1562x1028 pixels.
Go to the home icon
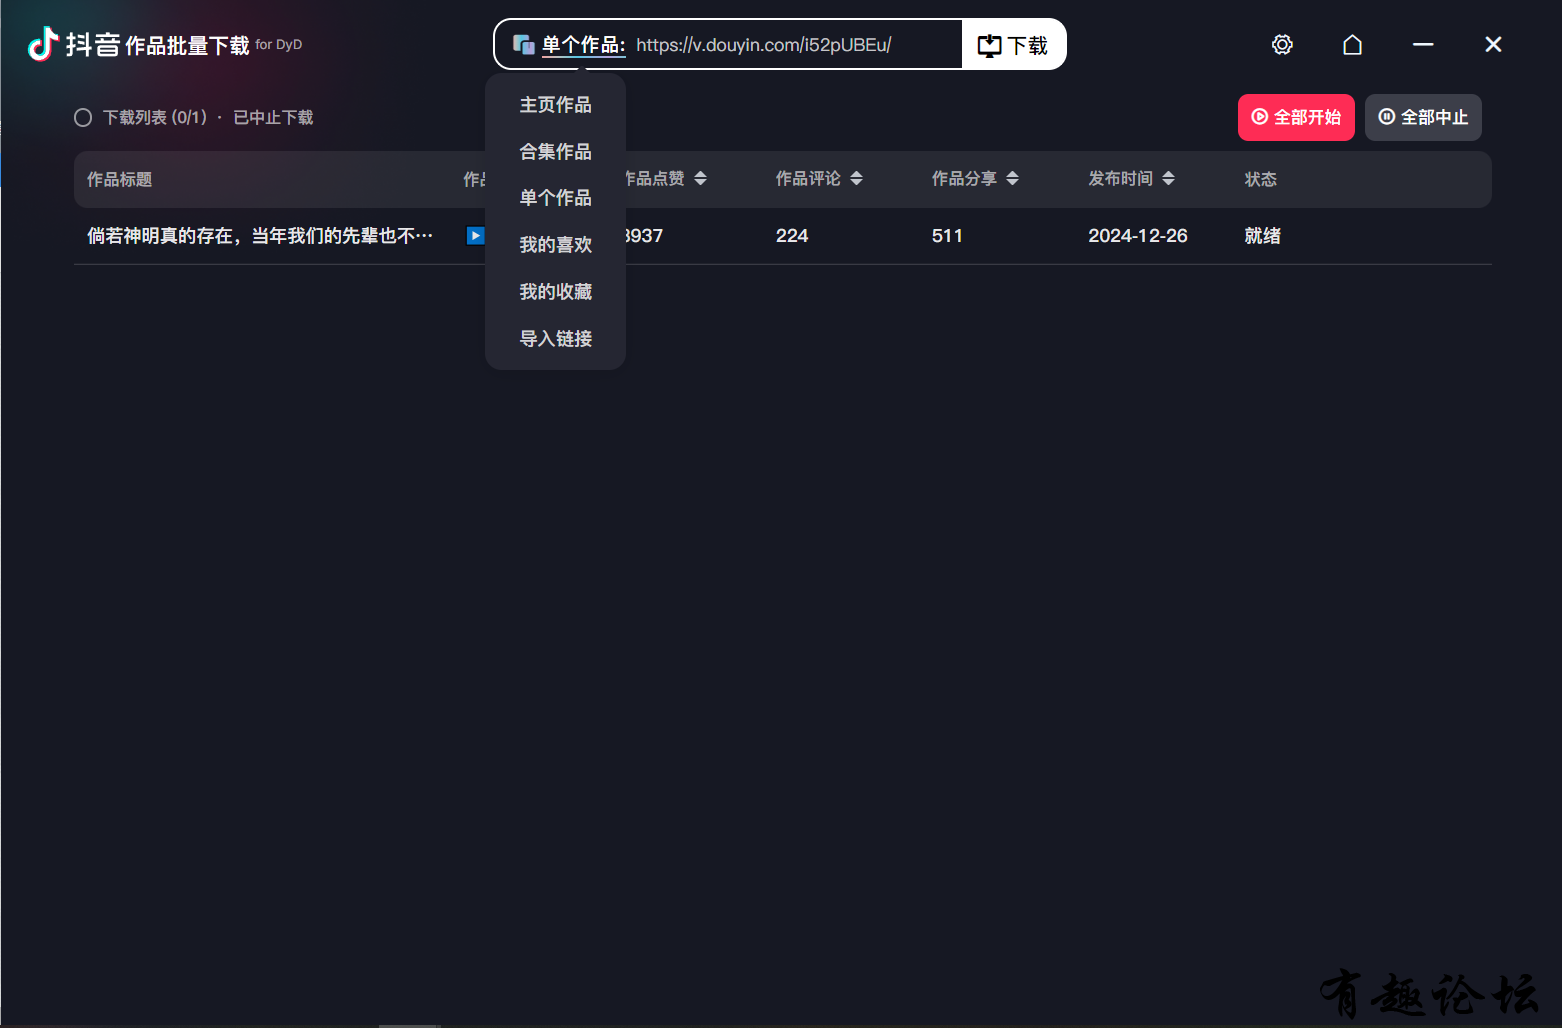coord(1352,44)
